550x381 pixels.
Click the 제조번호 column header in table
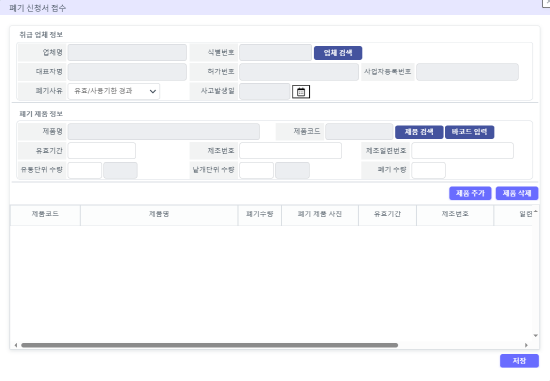coord(455,215)
